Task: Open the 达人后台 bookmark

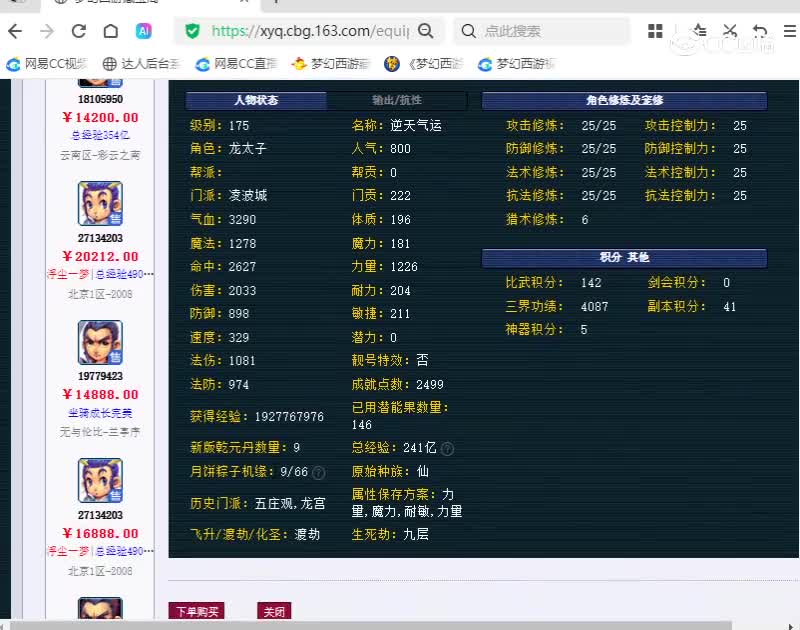Action: click(x=141, y=64)
